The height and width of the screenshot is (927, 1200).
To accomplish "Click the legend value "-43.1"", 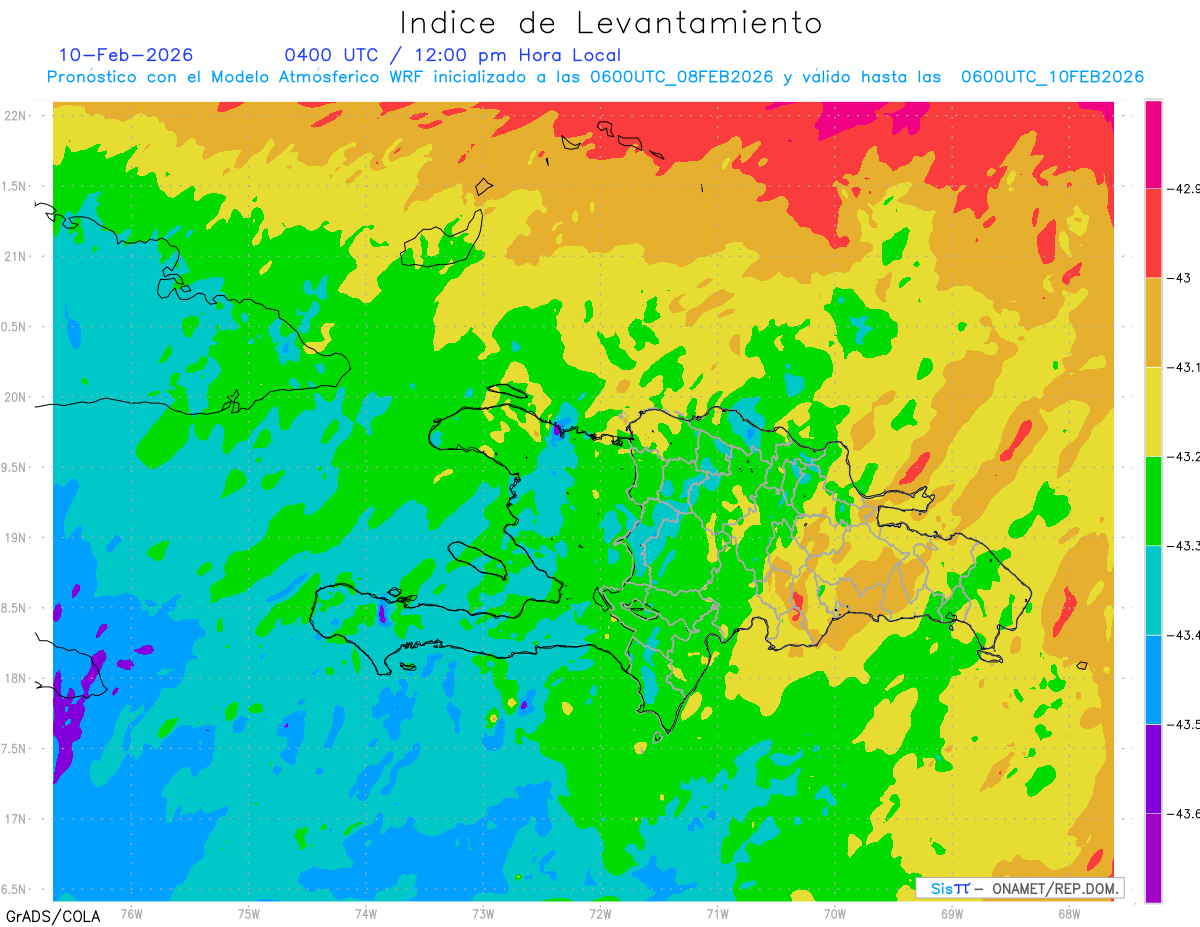I will pos(1185,367).
